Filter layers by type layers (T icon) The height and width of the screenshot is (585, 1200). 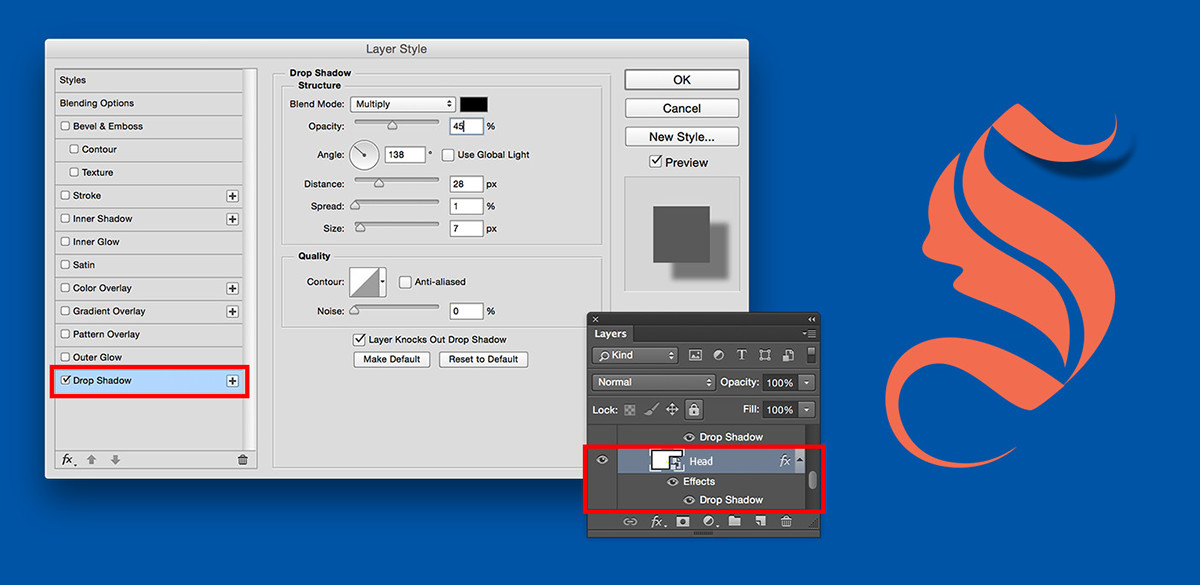[741, 355]
